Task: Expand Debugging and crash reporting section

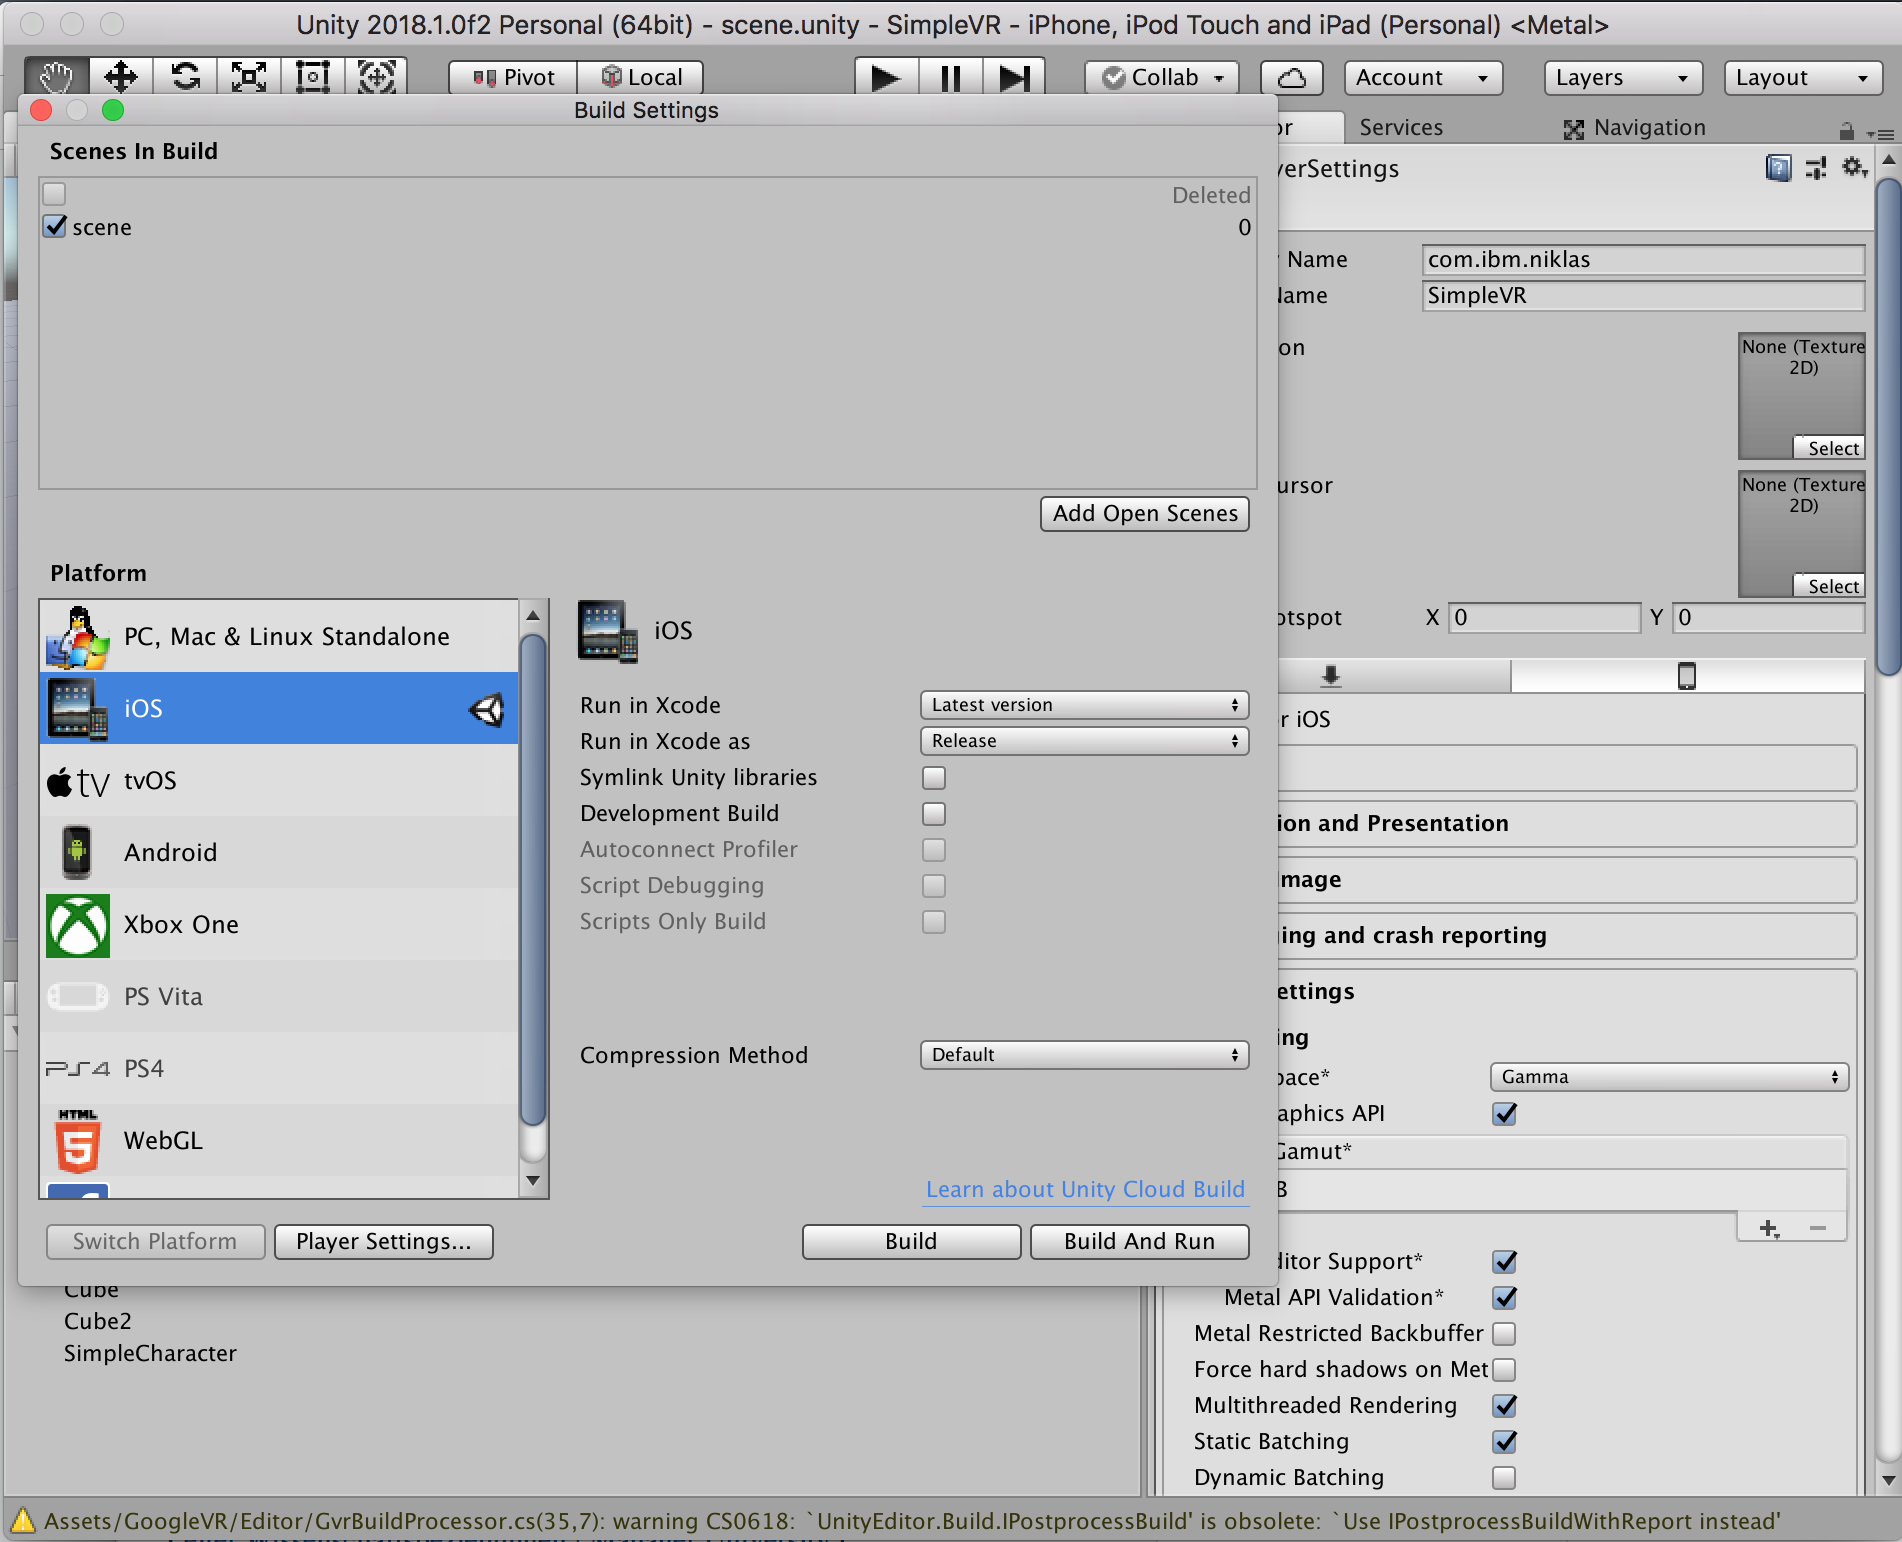Action: 1567,935
